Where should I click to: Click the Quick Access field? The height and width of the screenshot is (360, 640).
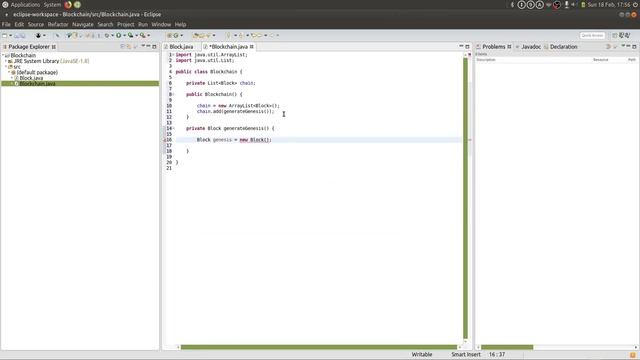(592, 36)
